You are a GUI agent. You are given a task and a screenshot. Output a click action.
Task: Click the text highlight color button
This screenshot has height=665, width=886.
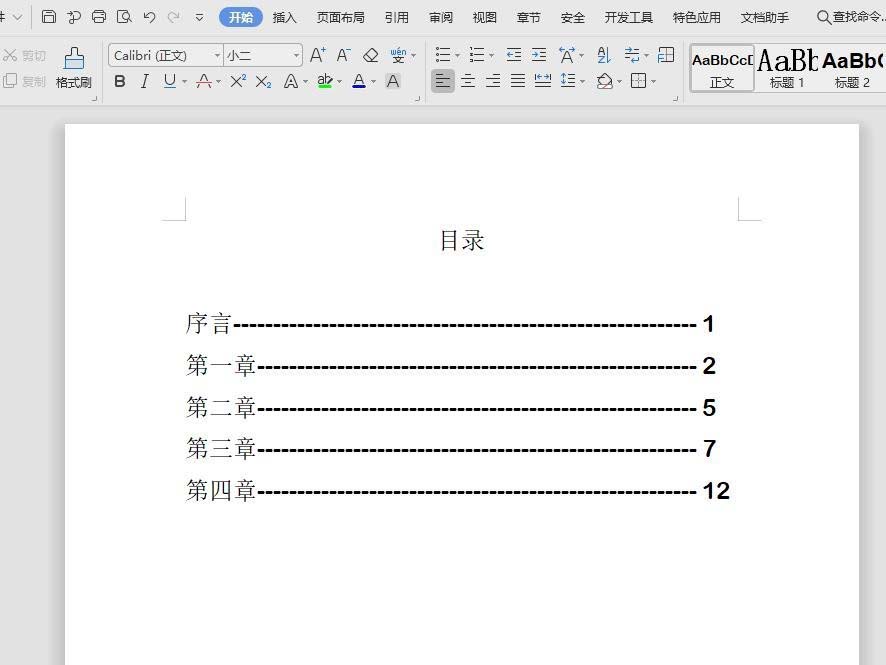coord(325,81)
